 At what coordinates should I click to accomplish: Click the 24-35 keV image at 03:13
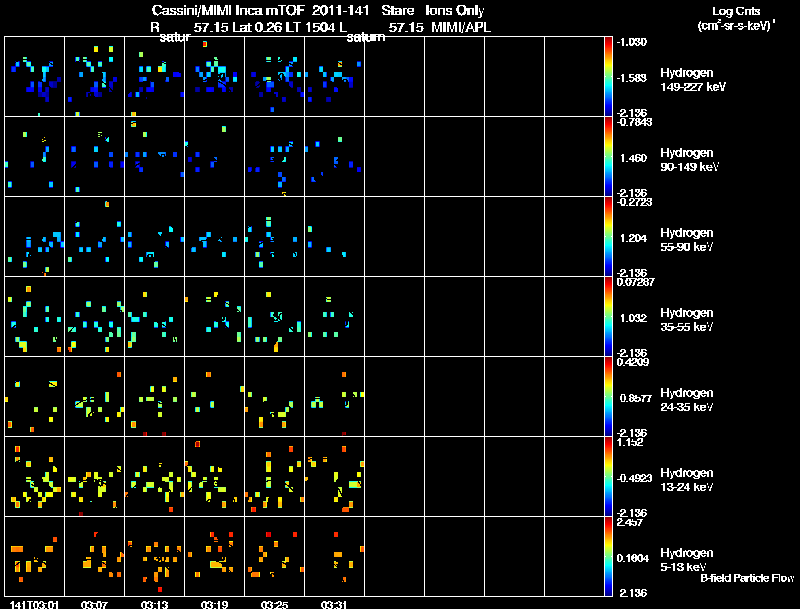point(155,396)
